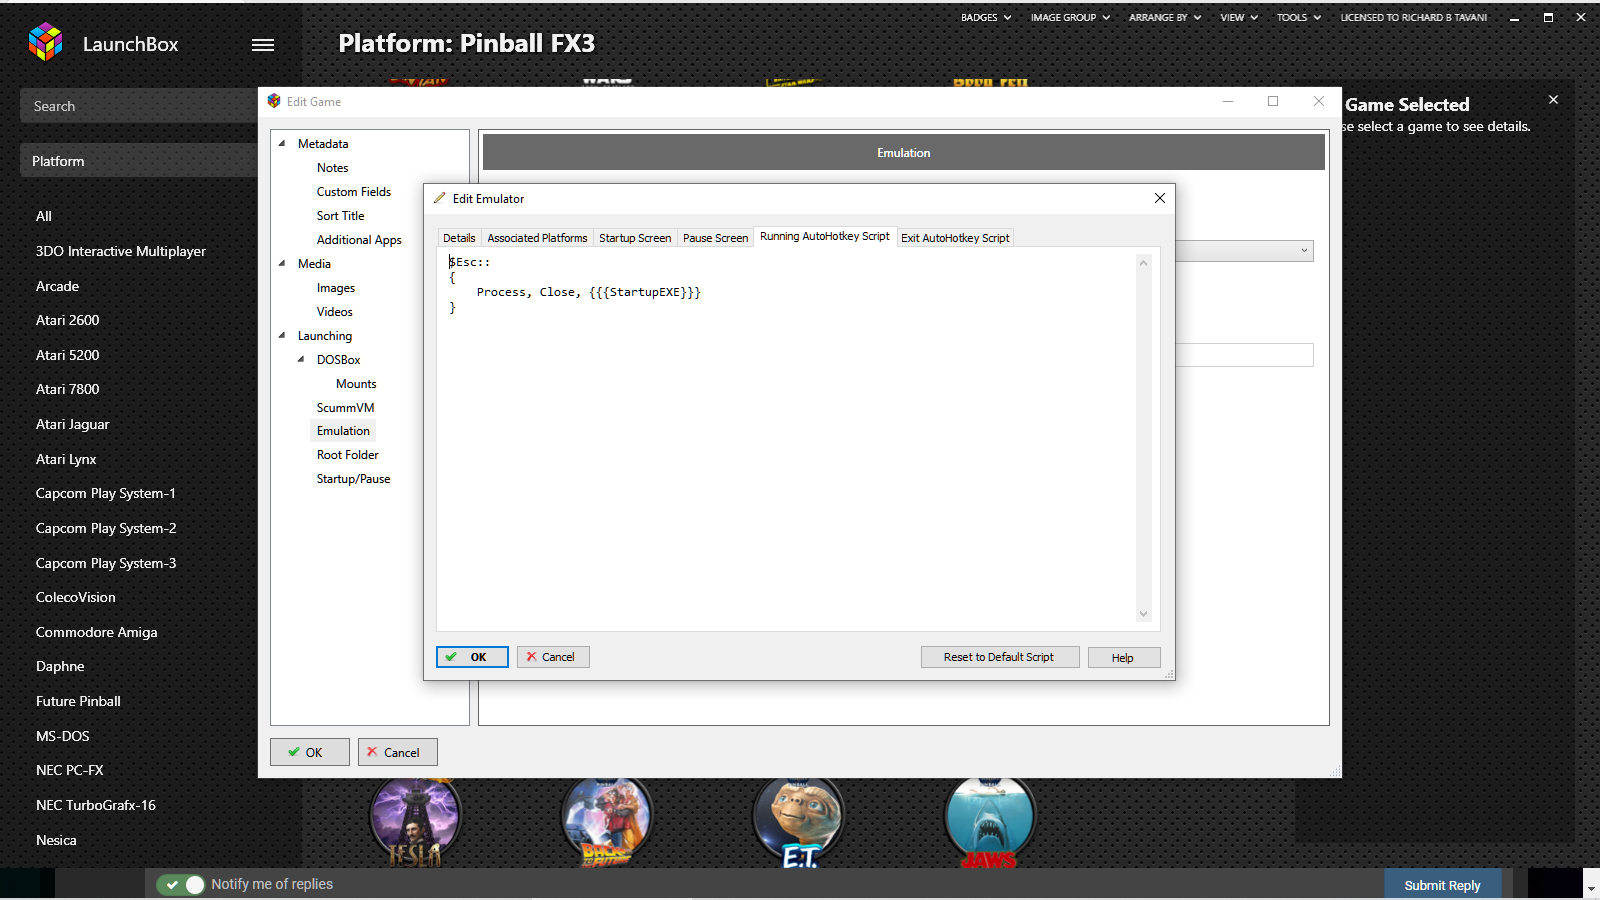Screen dimensions: 1600x900
Task: Collapse the Media tree node
Action: coord(282,263)
